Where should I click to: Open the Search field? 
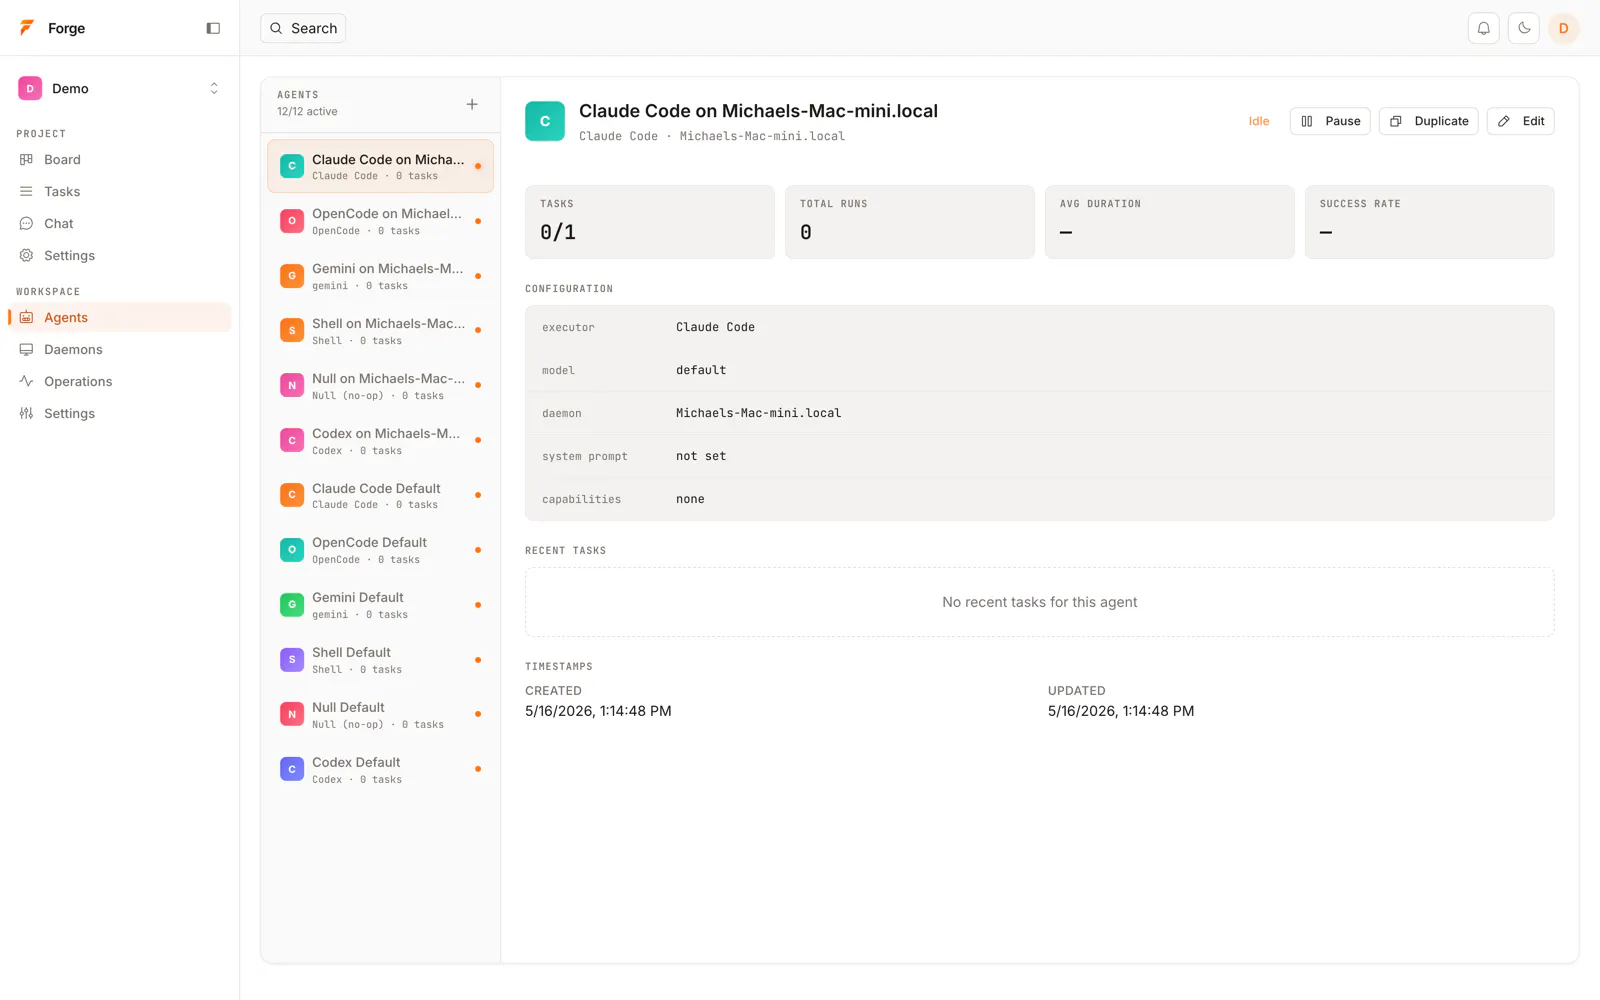click(x=303, y=28)
